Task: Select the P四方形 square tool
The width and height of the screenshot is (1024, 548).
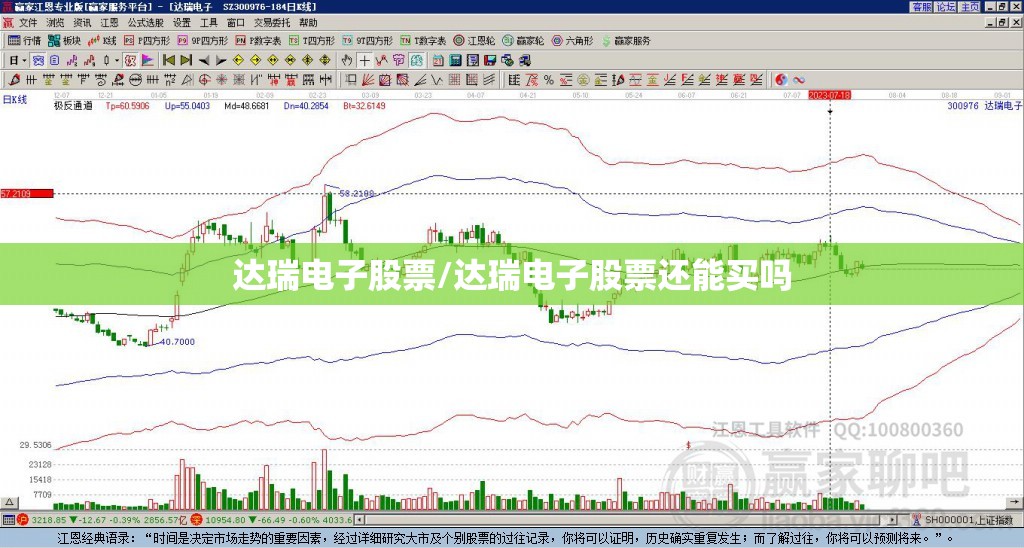Action: [x=147, y=40]
